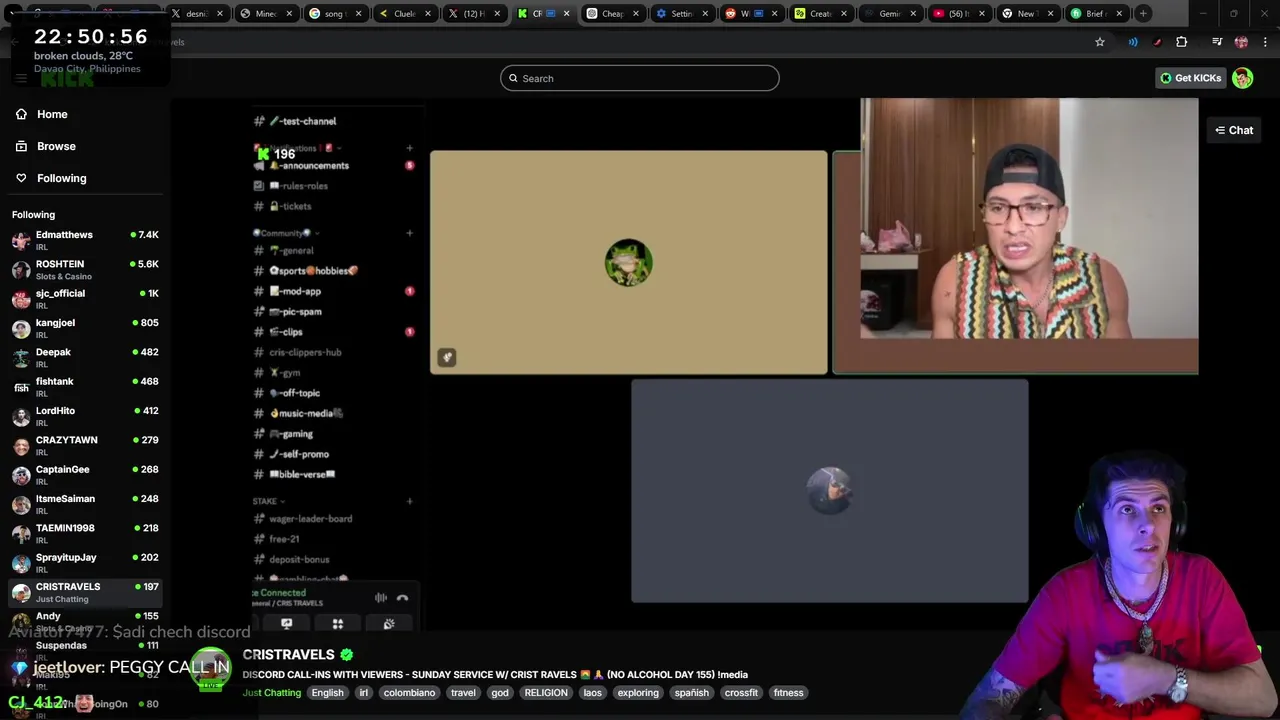
Task: Click the Discord disconnect call icon
Action: click(402, 598)
